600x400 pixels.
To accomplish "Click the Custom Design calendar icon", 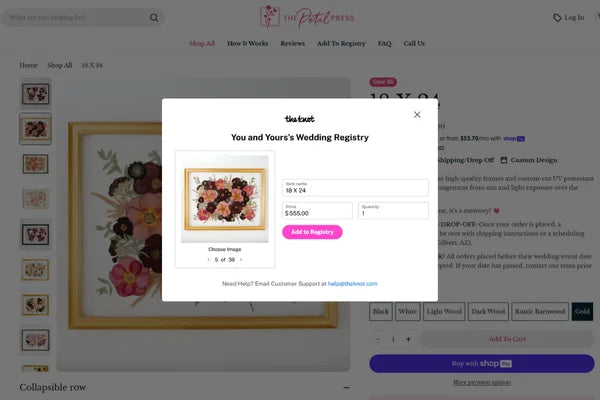I will click(x=504, y=160).
